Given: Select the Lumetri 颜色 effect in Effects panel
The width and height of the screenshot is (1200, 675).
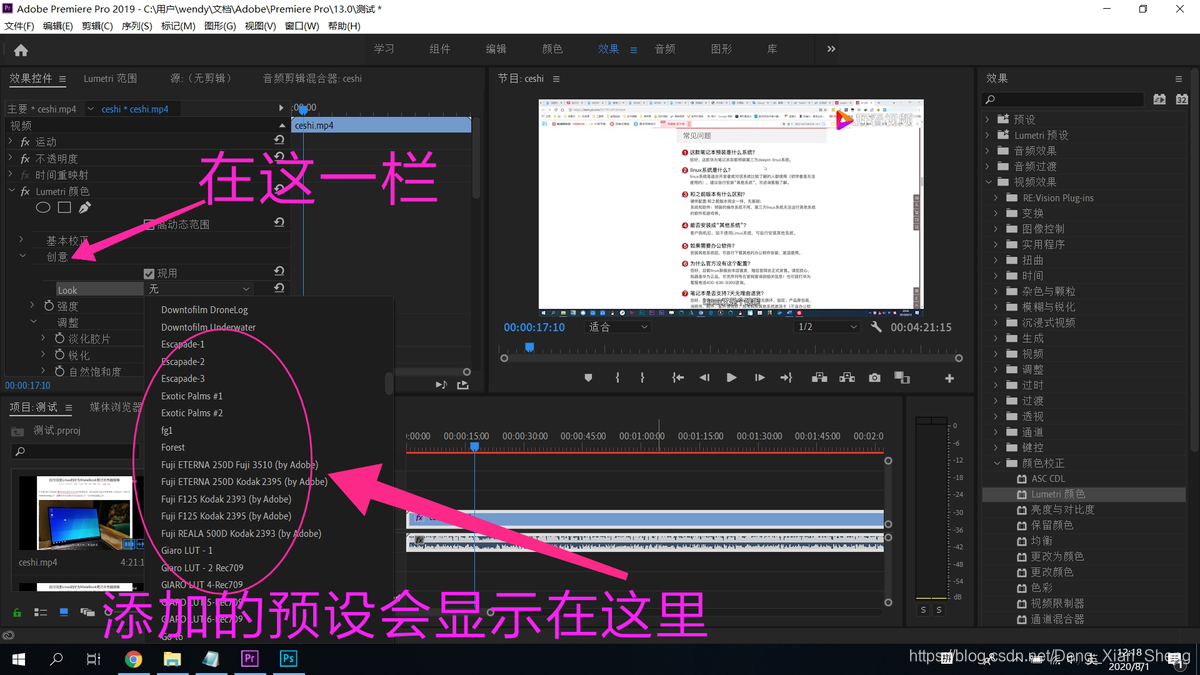Looking at the screenshot, I should coord(1058,494).
